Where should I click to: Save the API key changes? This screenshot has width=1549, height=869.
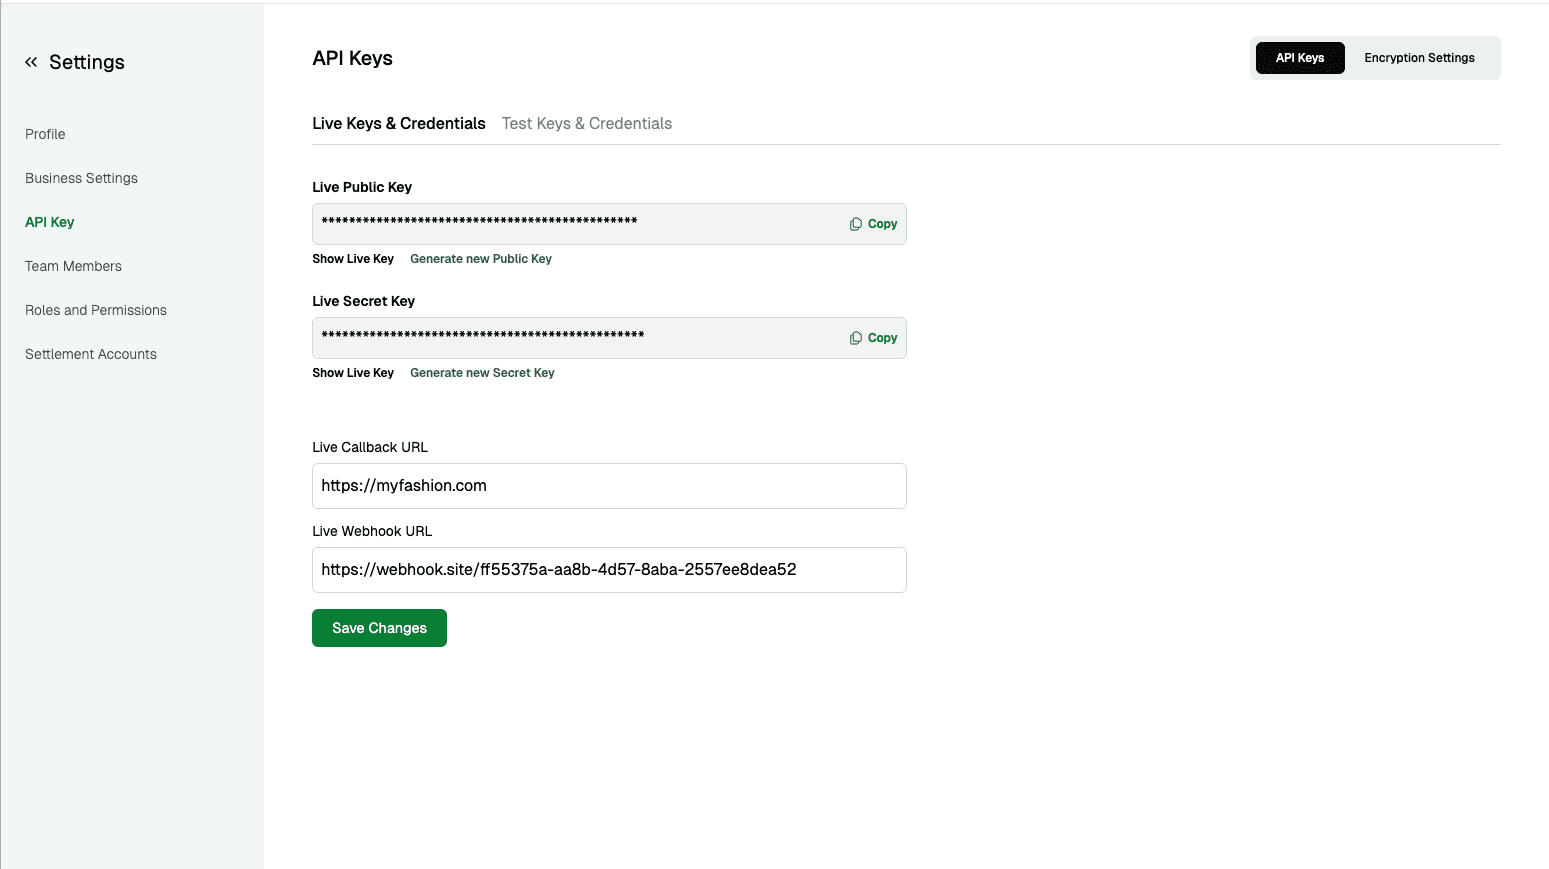pyautogui.click(x=379, y=627)
